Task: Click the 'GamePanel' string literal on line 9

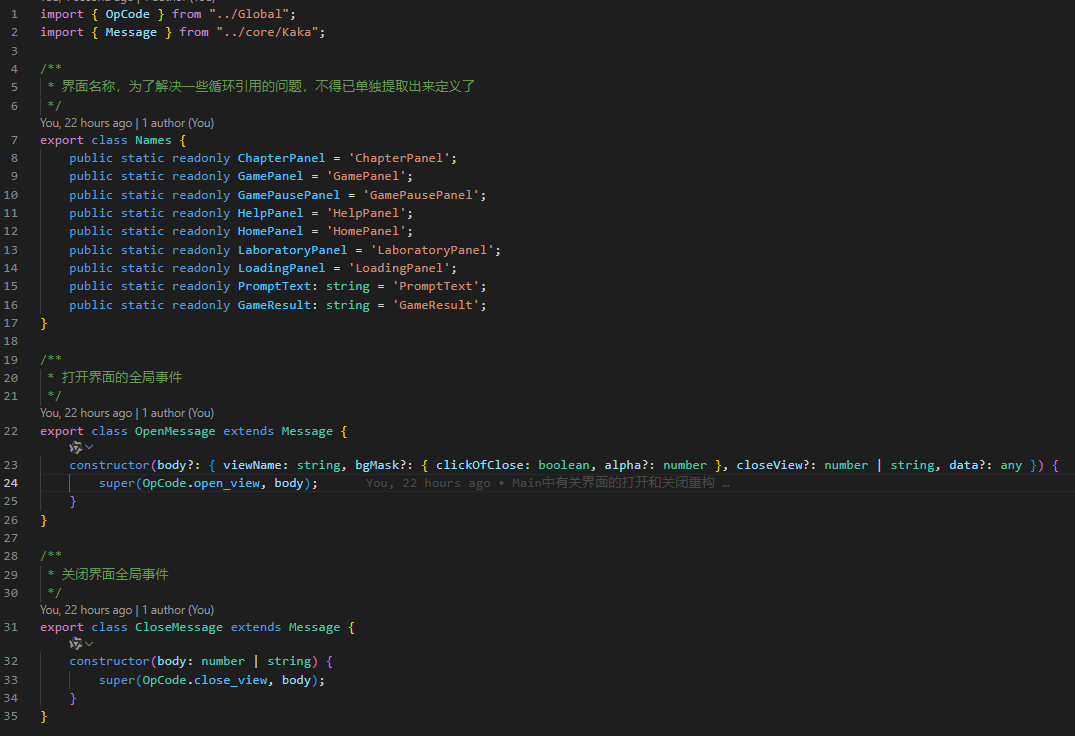Action: pyautogui.click(x=365, y=176)
